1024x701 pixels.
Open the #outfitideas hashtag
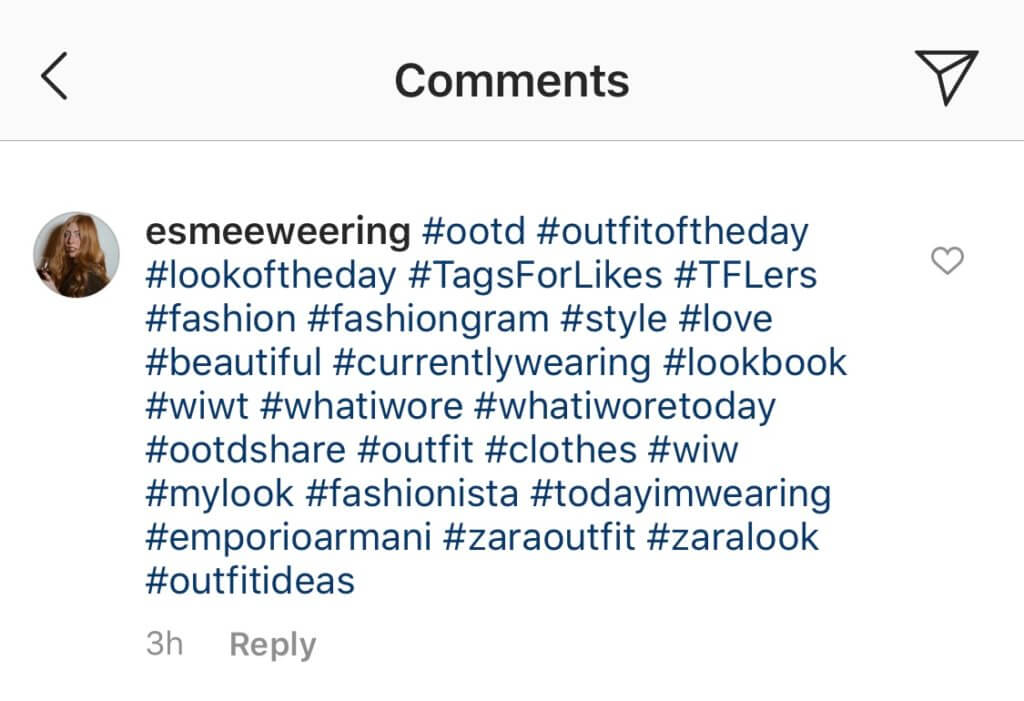click(250, 580)
